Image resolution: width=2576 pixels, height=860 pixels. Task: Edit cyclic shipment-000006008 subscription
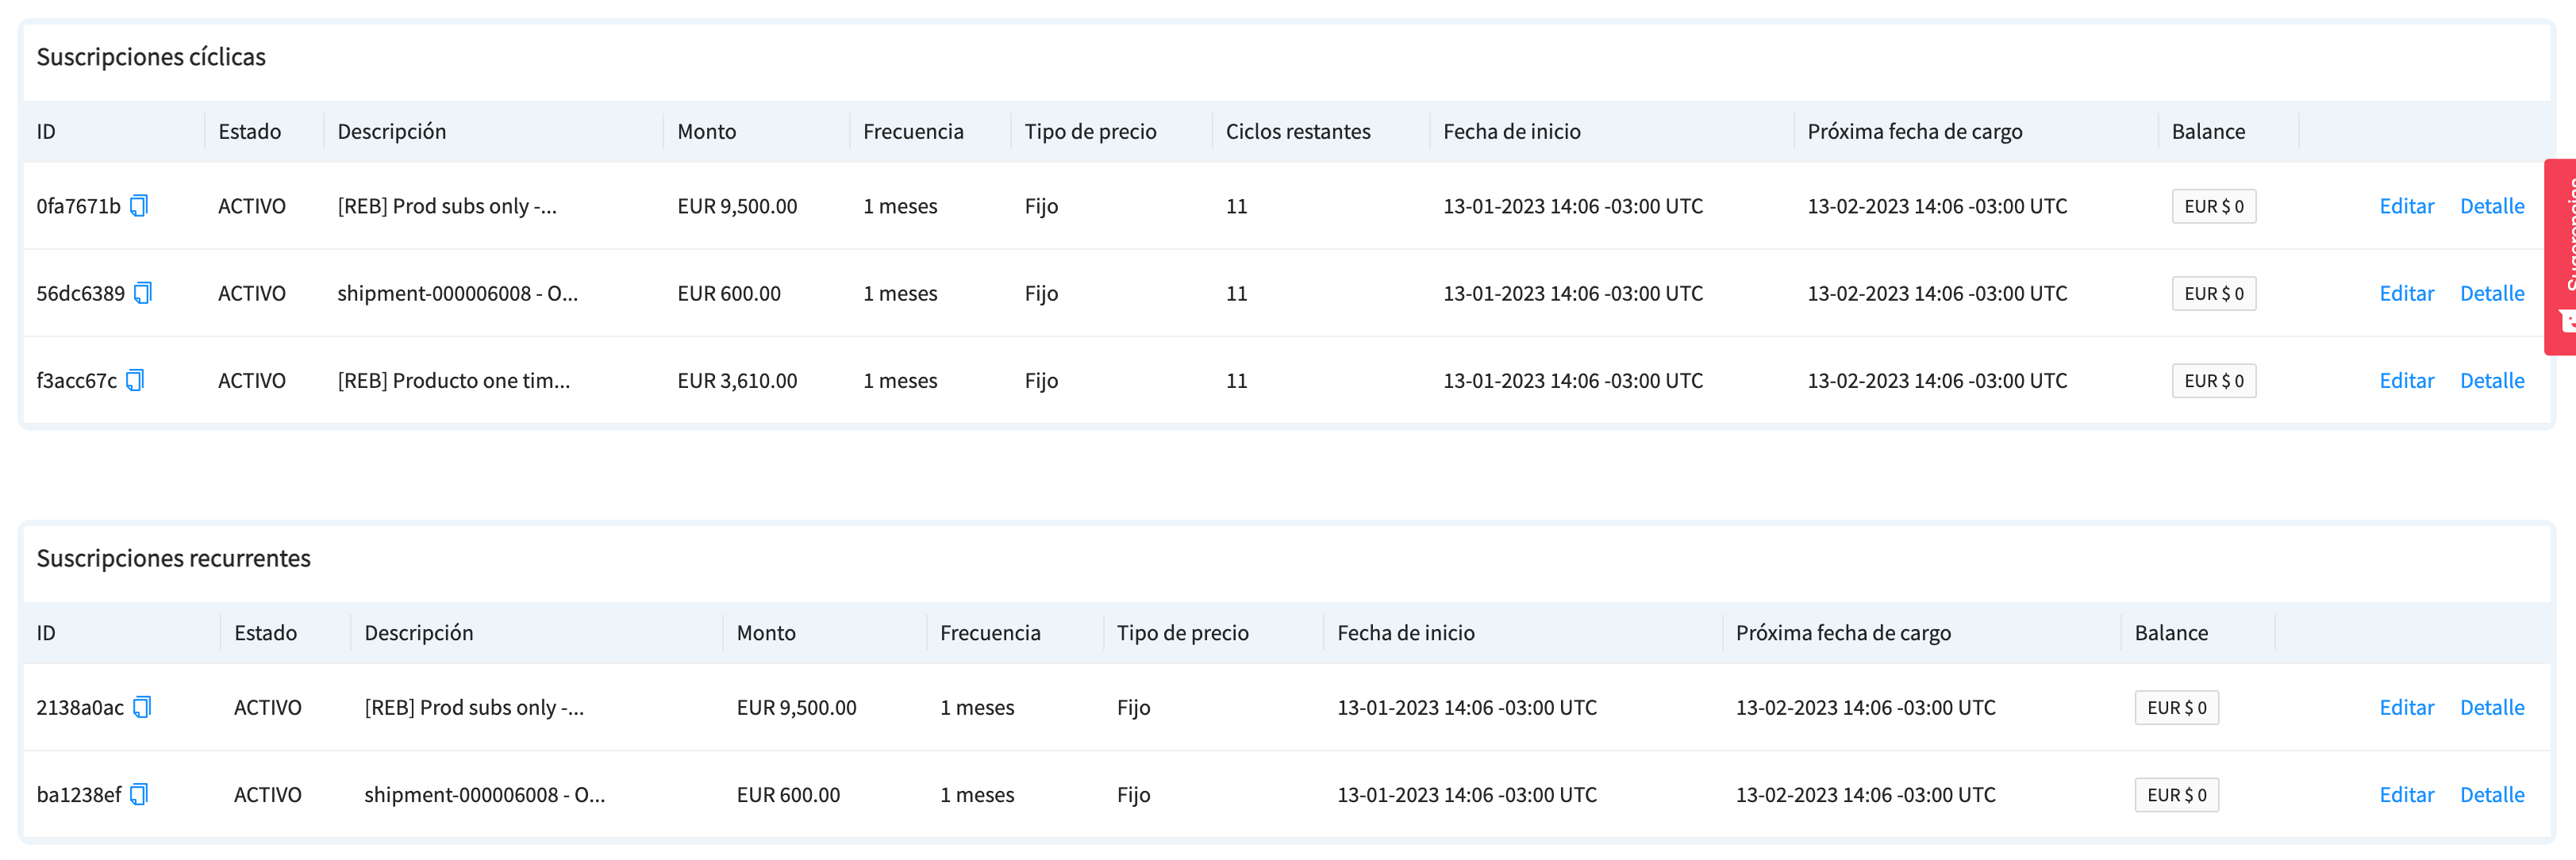(x=2405, y=293)
